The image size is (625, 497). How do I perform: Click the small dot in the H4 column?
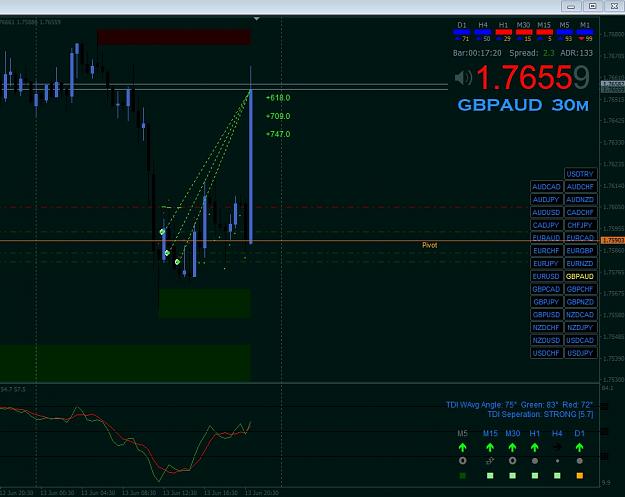(x=557, y=461)
